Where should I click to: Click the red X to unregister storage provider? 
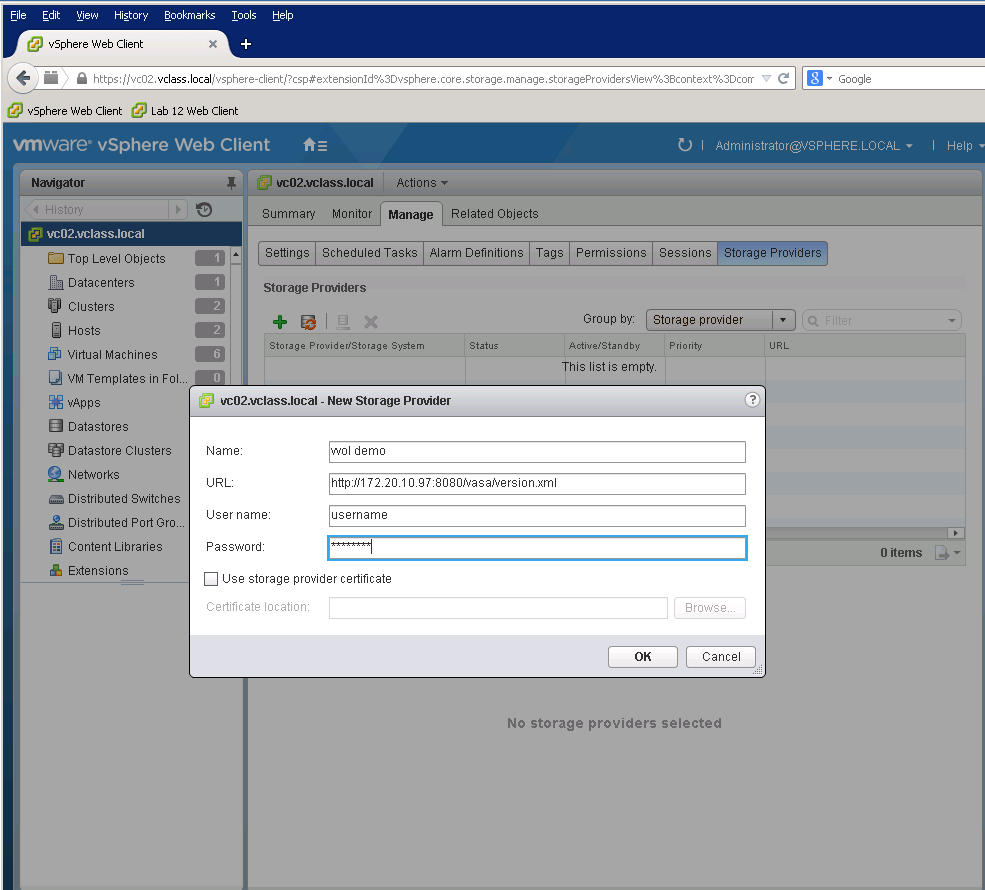coord(370,321)
